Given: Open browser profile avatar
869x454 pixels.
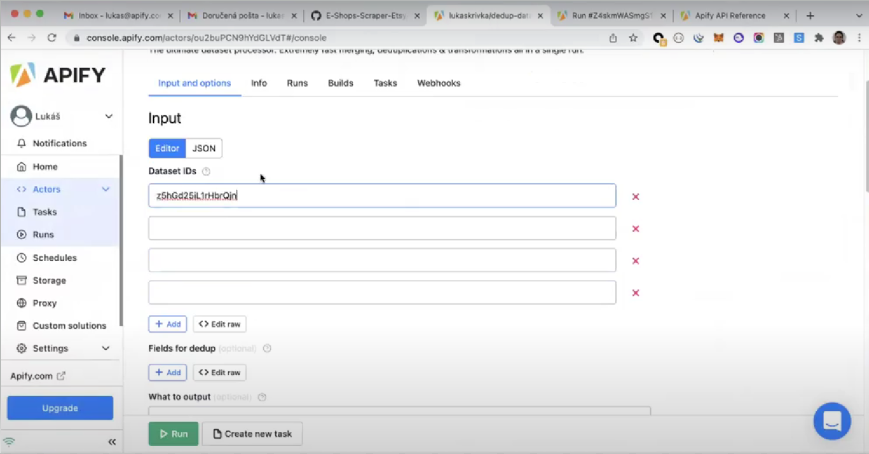Looking at the screenshot, I should pyautogui.click(x=839, y=38).
